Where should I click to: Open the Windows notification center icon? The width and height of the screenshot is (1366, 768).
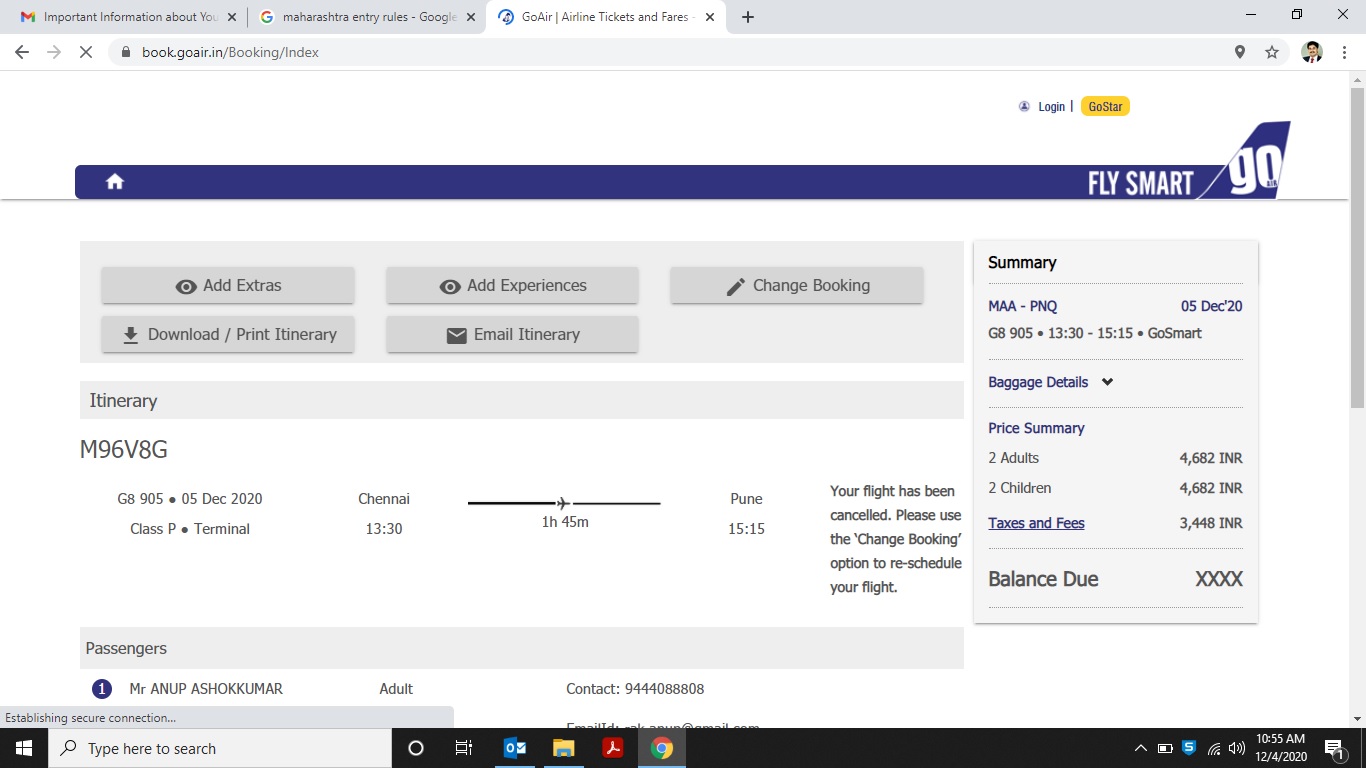[1333, 748]
